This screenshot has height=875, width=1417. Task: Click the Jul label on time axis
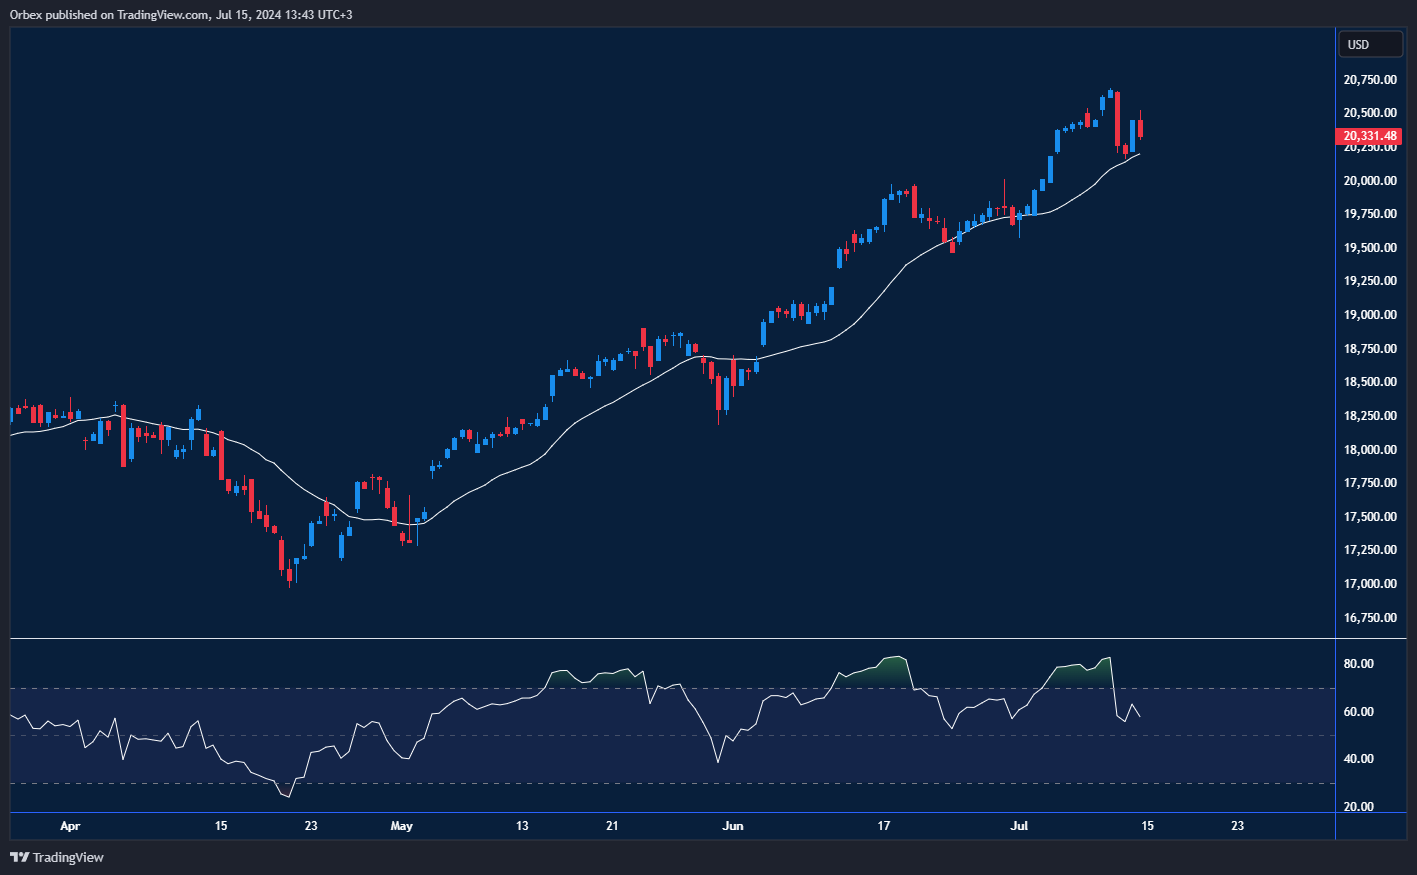click(1019, 826)
